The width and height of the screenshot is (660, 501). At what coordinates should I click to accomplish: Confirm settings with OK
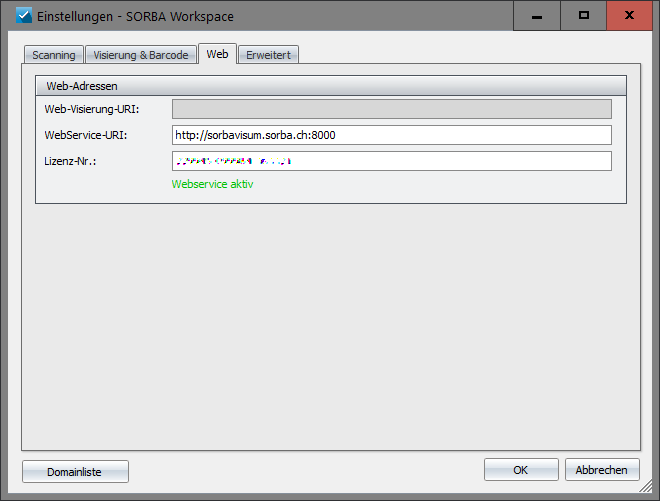coord(521,470)
